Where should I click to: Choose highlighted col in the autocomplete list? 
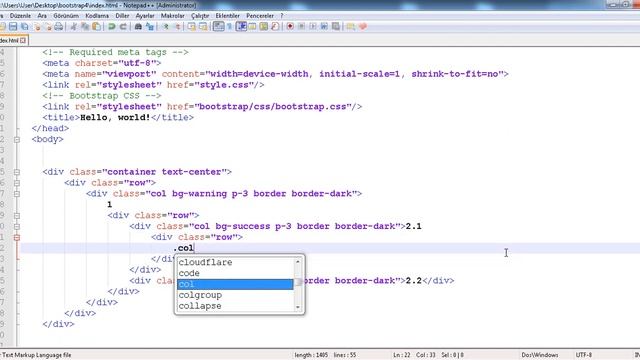pos(235,284)
